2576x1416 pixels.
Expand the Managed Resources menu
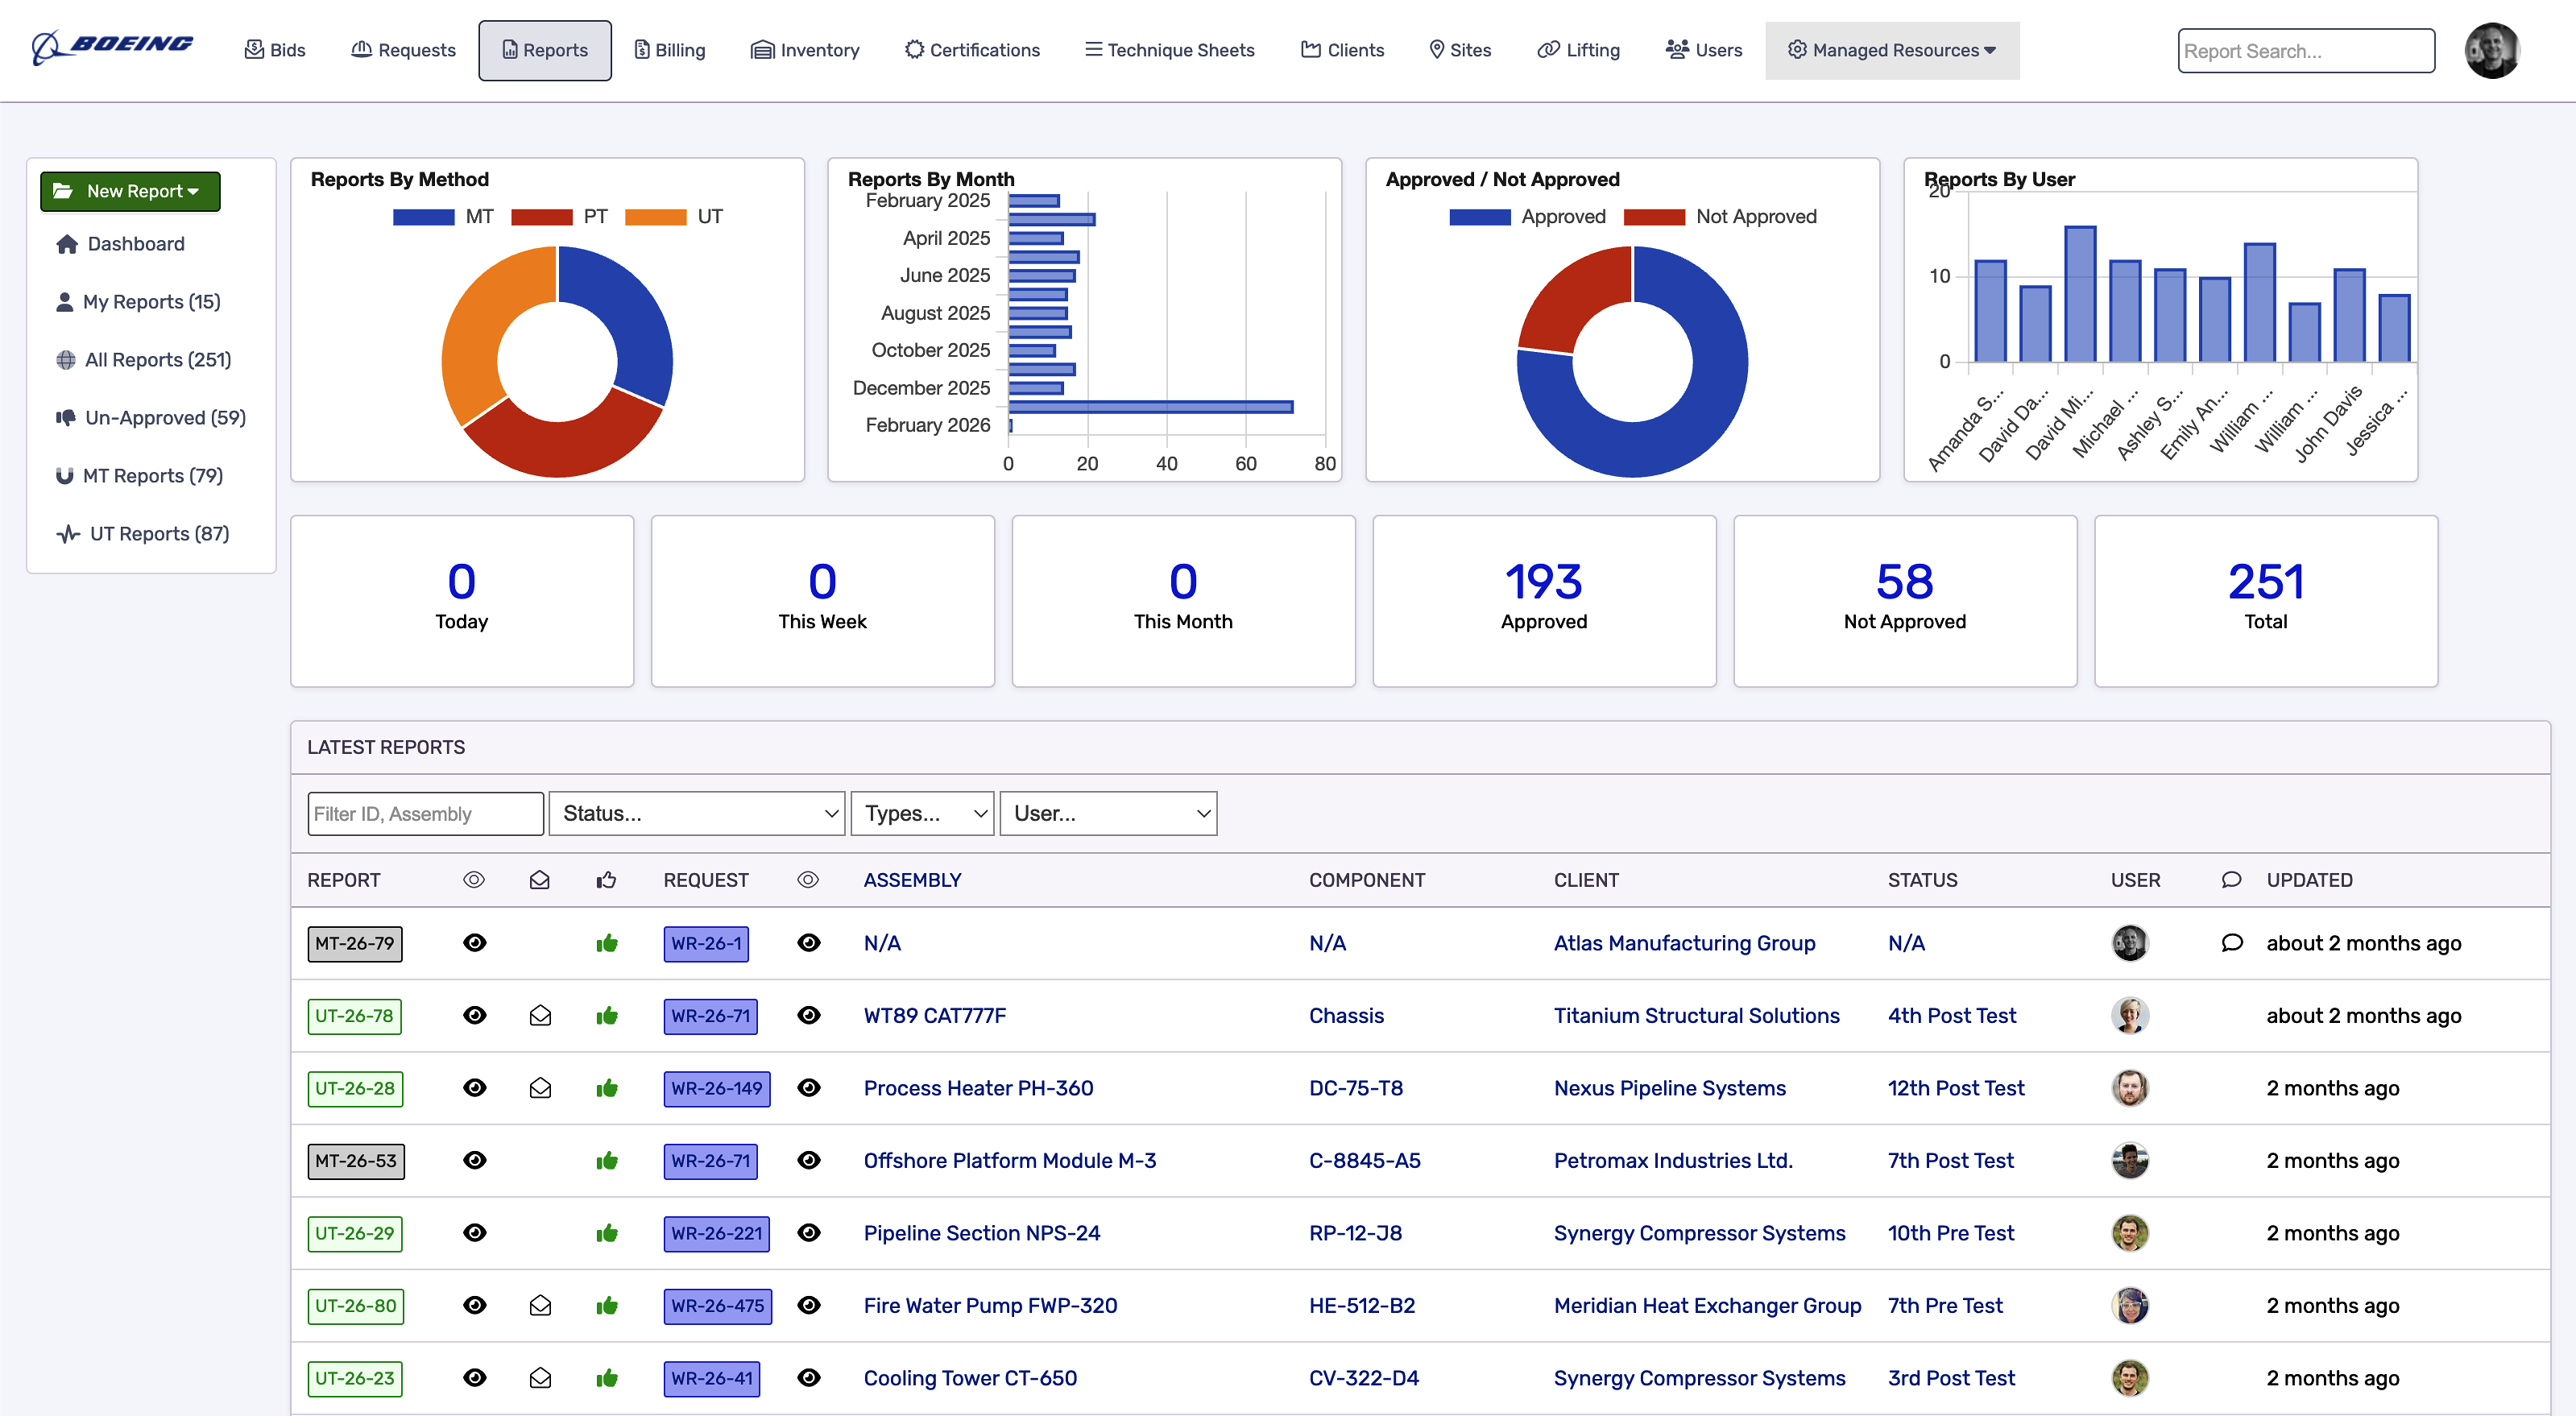[1891, 50]
